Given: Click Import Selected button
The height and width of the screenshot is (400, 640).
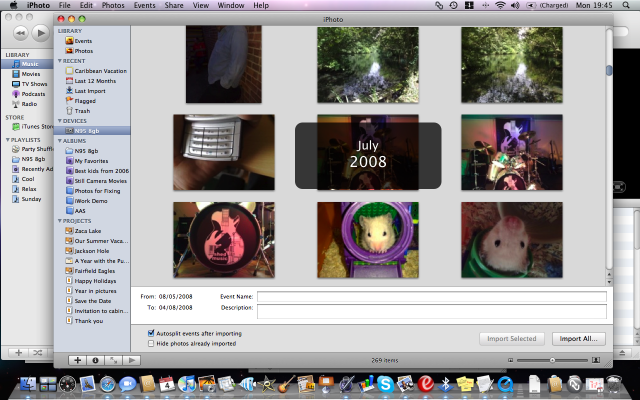Looking at the screenshot, I should click(x=511, y=338).
